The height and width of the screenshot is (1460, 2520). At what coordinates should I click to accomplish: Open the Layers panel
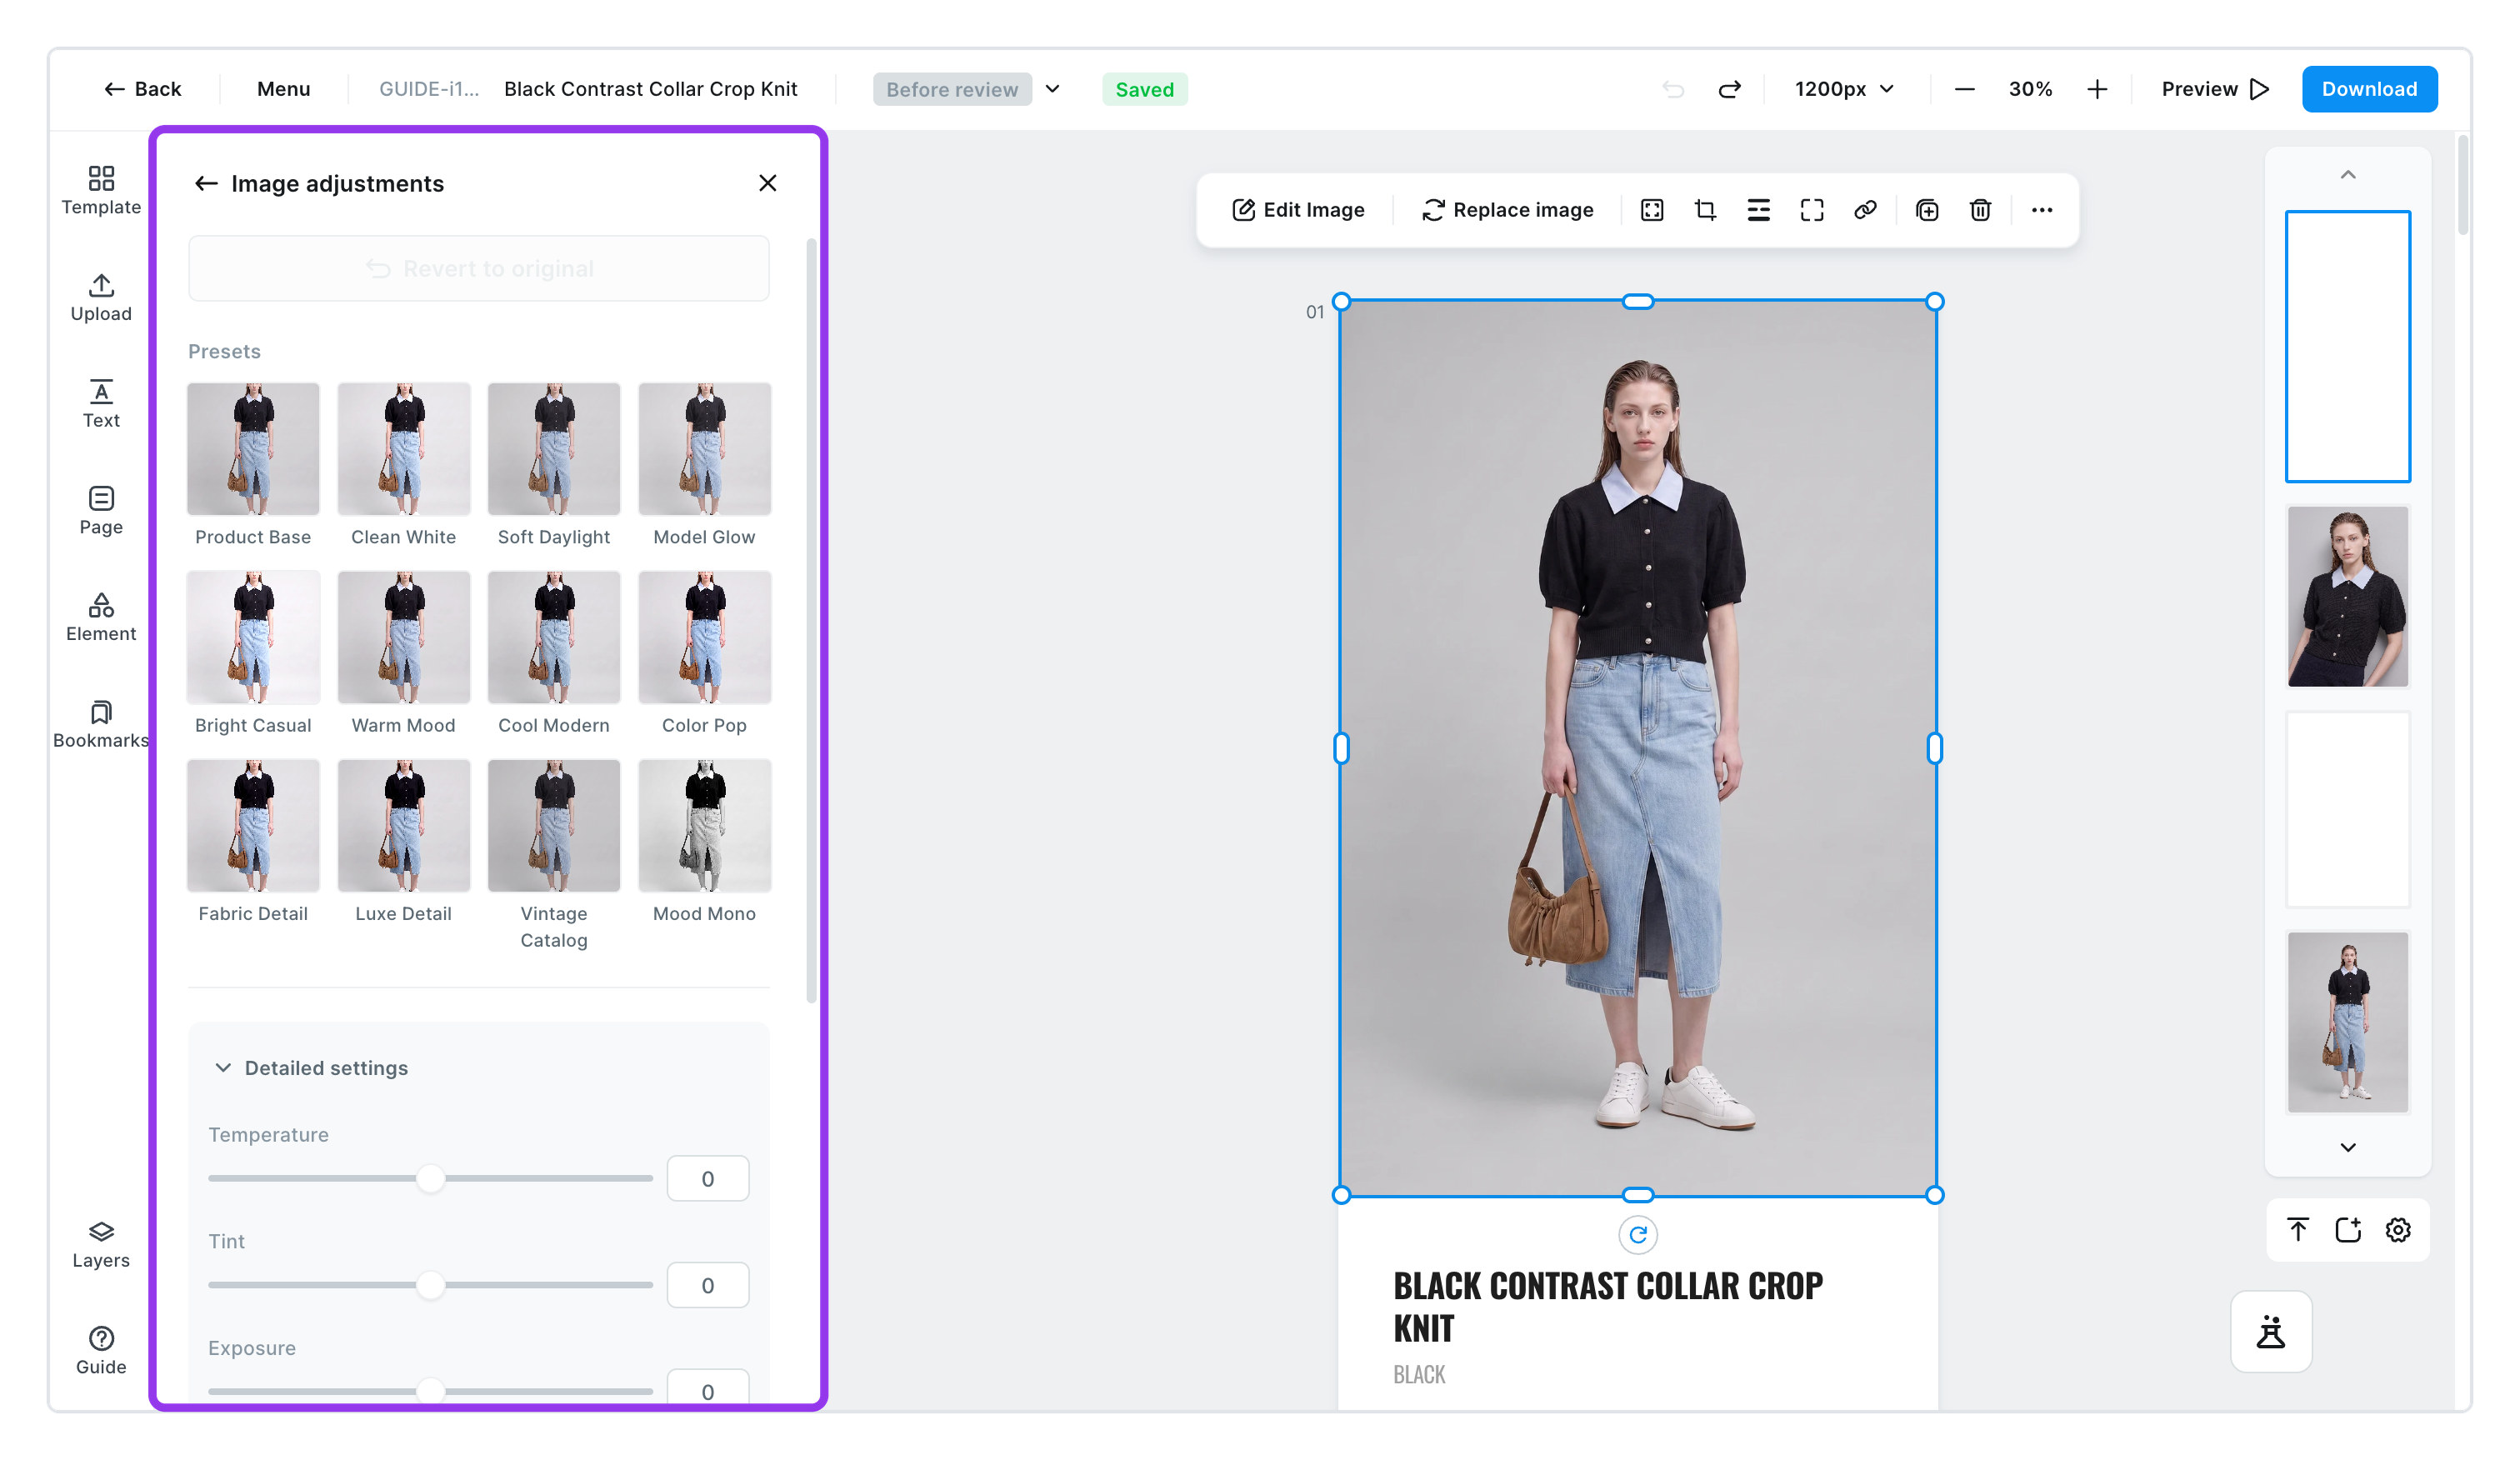(101, 1244)
